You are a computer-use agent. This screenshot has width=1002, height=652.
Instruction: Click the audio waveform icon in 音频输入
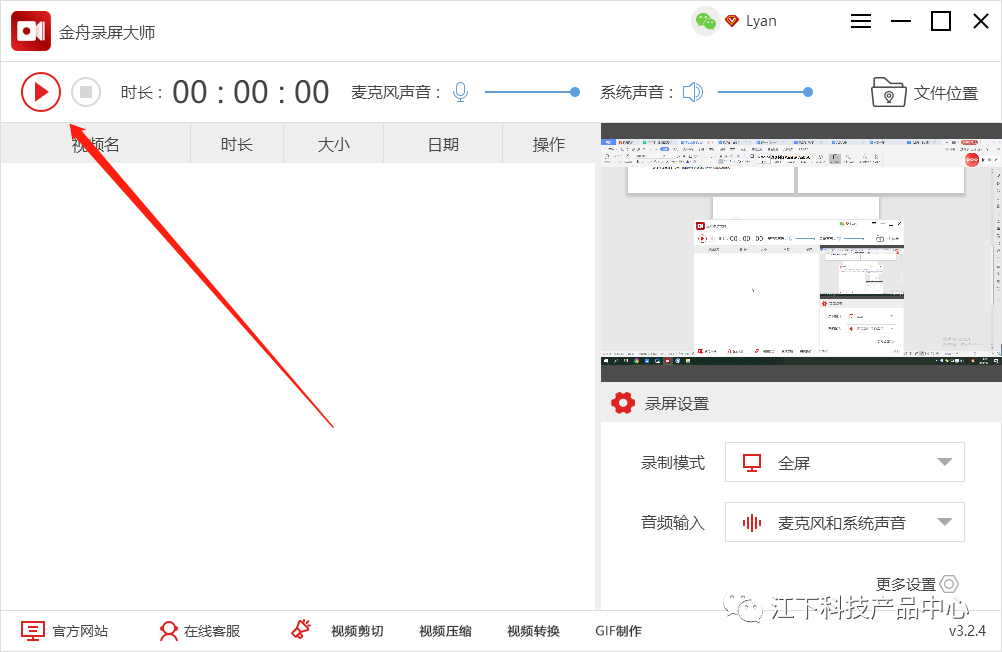752,523
